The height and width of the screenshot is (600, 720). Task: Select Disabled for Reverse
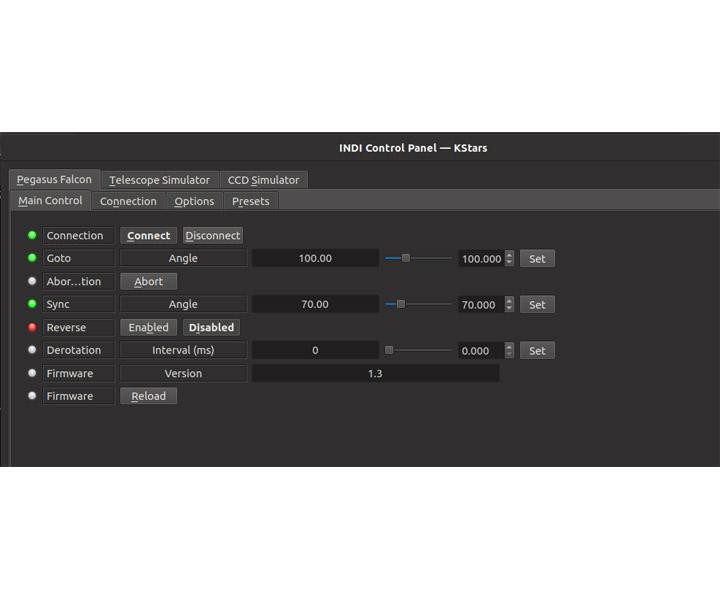(211, 327)
